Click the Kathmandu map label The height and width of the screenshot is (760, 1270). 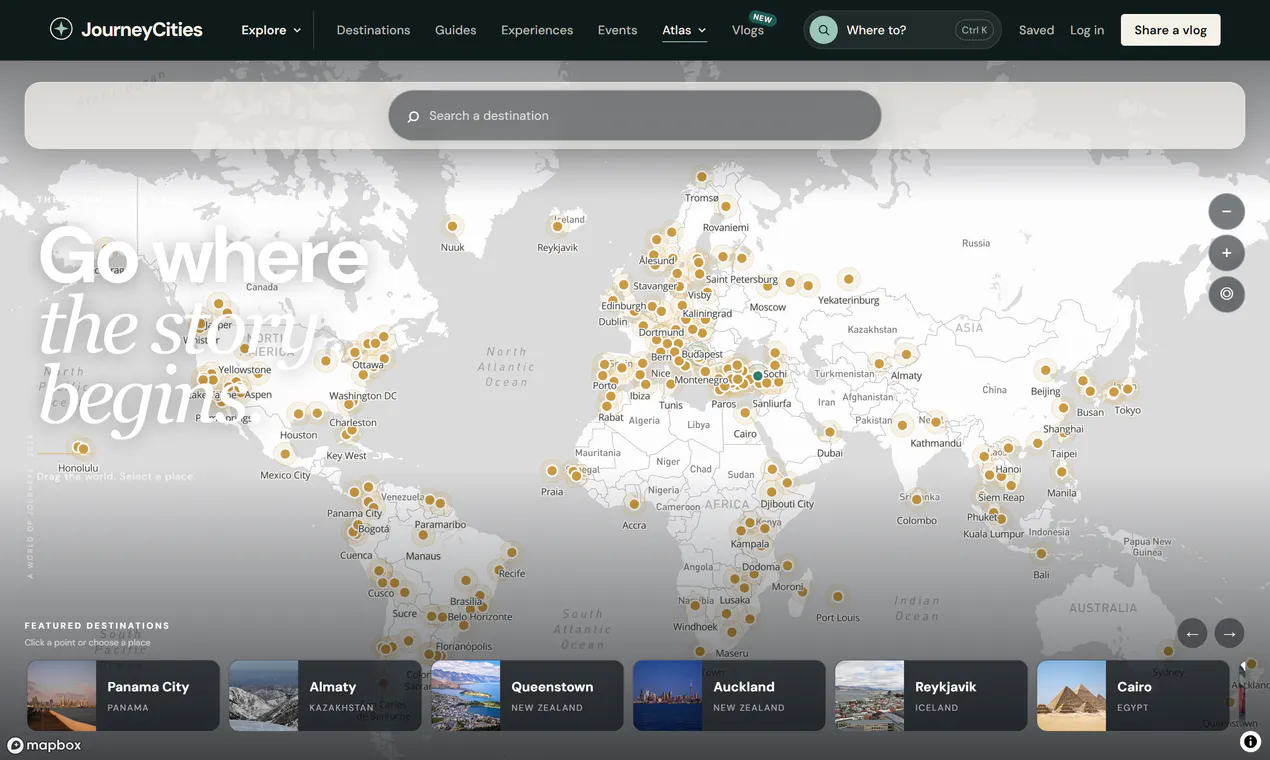point(936,443)
